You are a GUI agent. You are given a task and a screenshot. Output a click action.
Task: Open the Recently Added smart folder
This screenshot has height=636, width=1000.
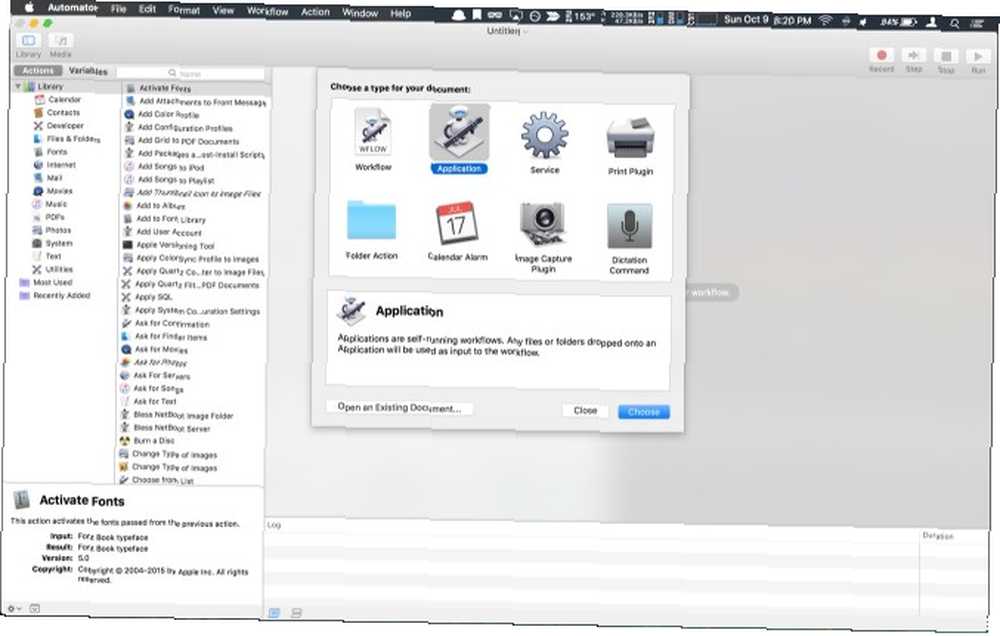[54, 295]
